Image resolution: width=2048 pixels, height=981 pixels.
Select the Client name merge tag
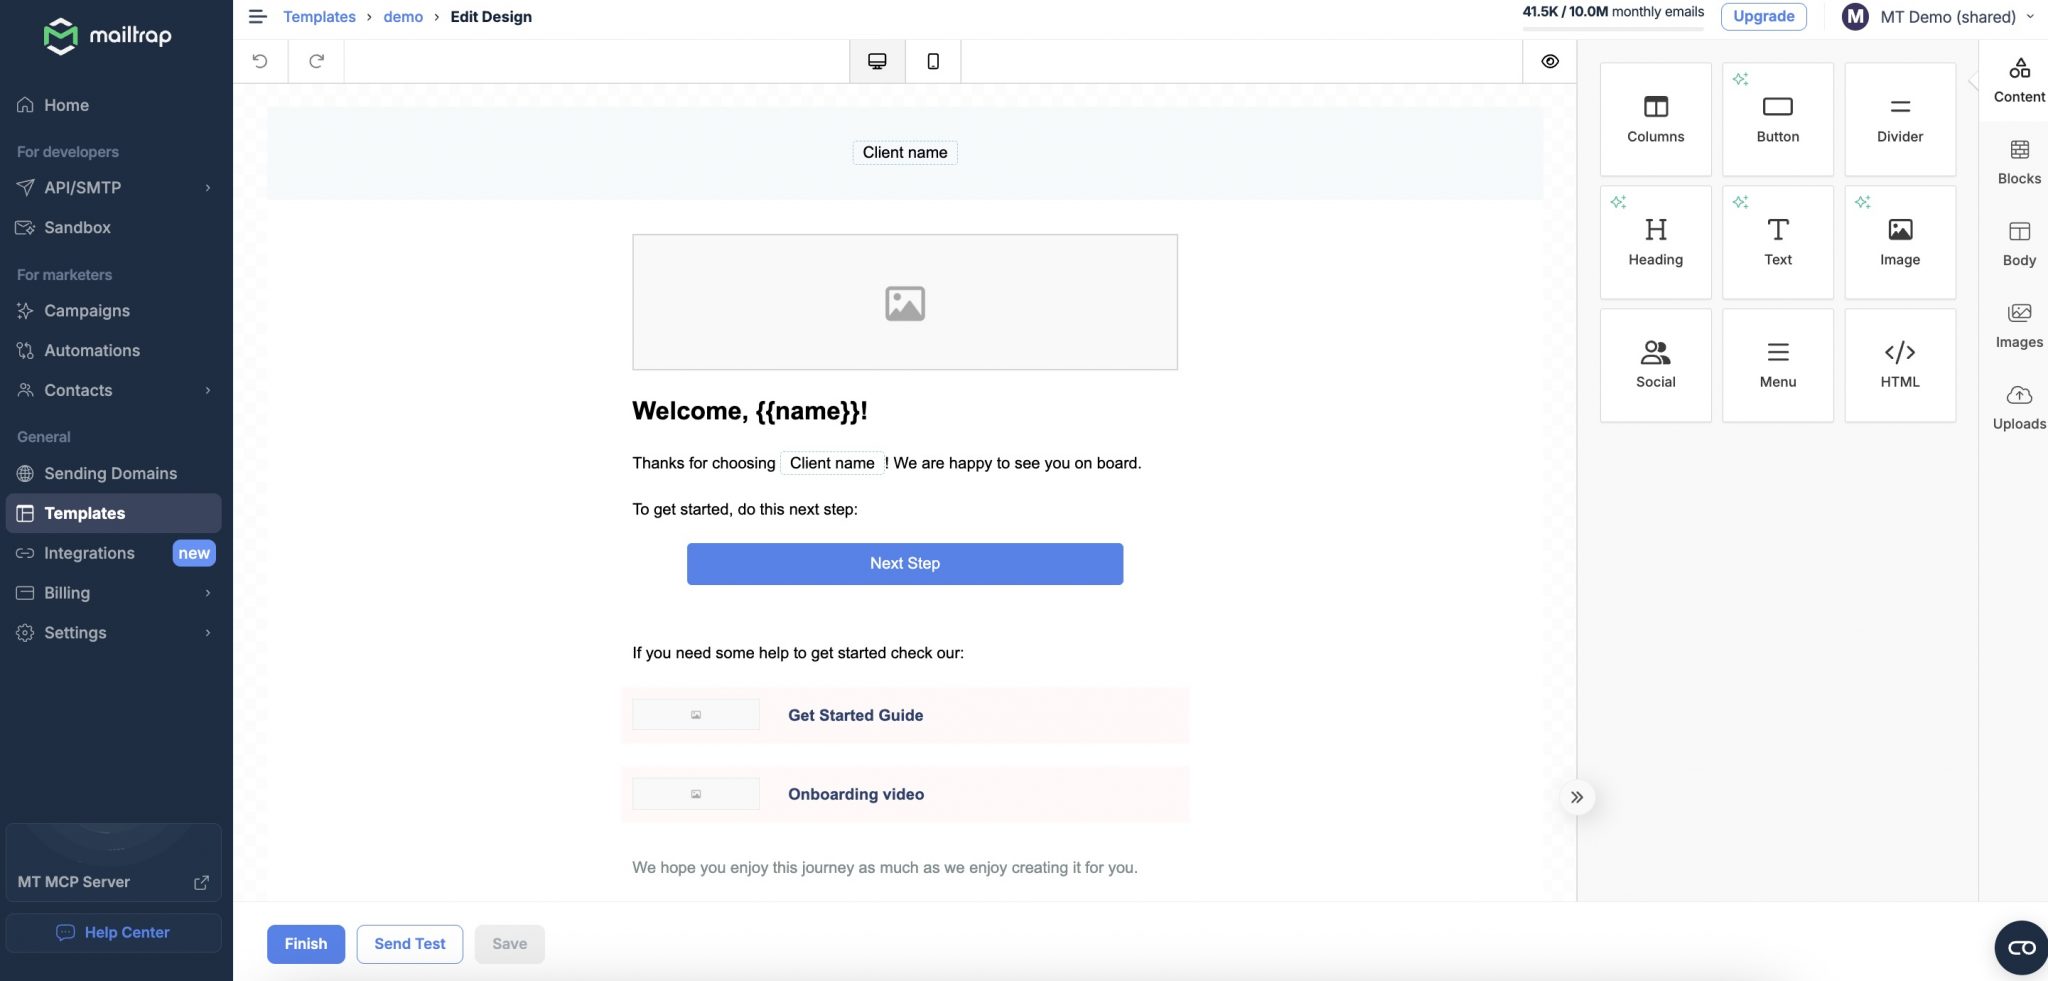(x=904, y=152)
